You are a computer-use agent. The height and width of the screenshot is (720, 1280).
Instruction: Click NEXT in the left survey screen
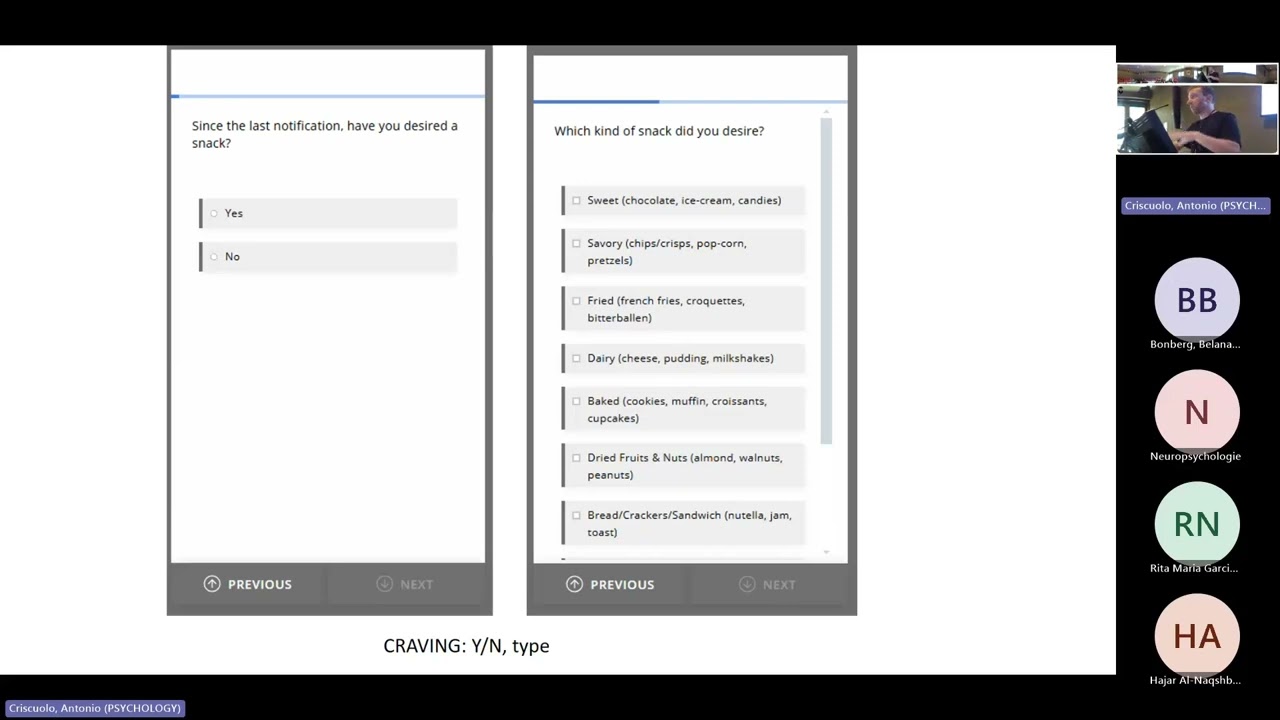click(x=405, y=584)
